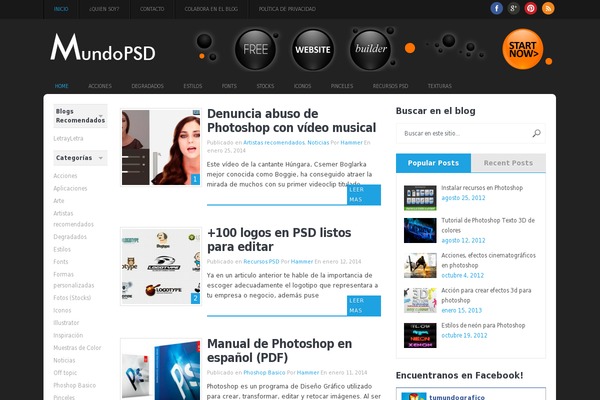Image resolution: width=600 pixels, height=400 pixels.
Task: Open +100 logos en PSD article title
Action: 279,239
